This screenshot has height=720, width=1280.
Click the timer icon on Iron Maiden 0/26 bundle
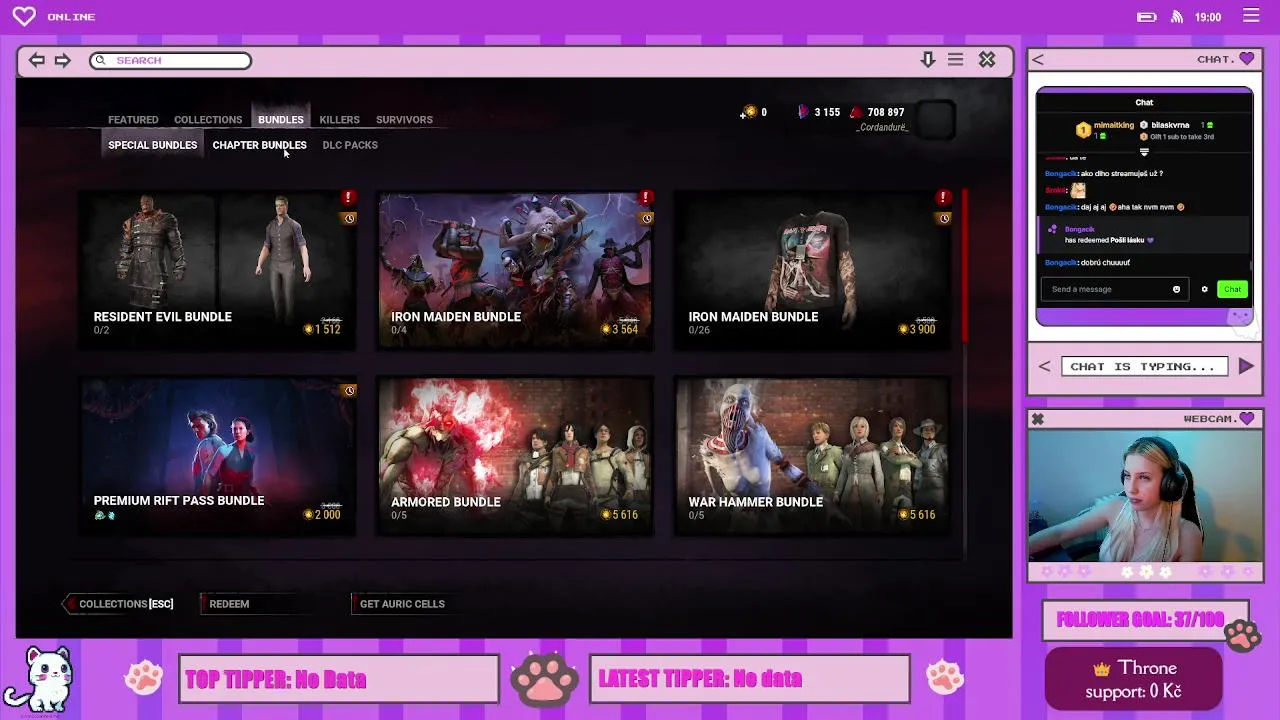point(943,218)
